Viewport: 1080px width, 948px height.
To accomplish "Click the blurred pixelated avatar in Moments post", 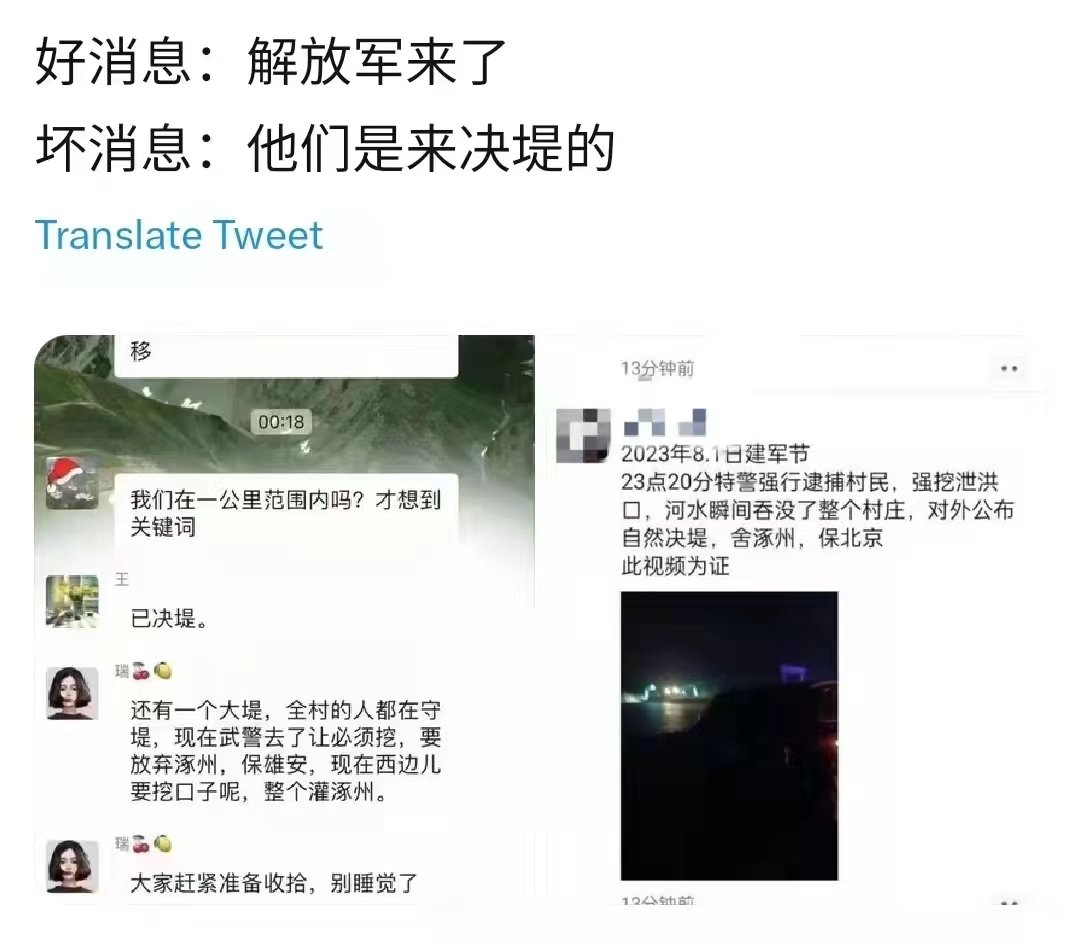I will coord(583,435).
